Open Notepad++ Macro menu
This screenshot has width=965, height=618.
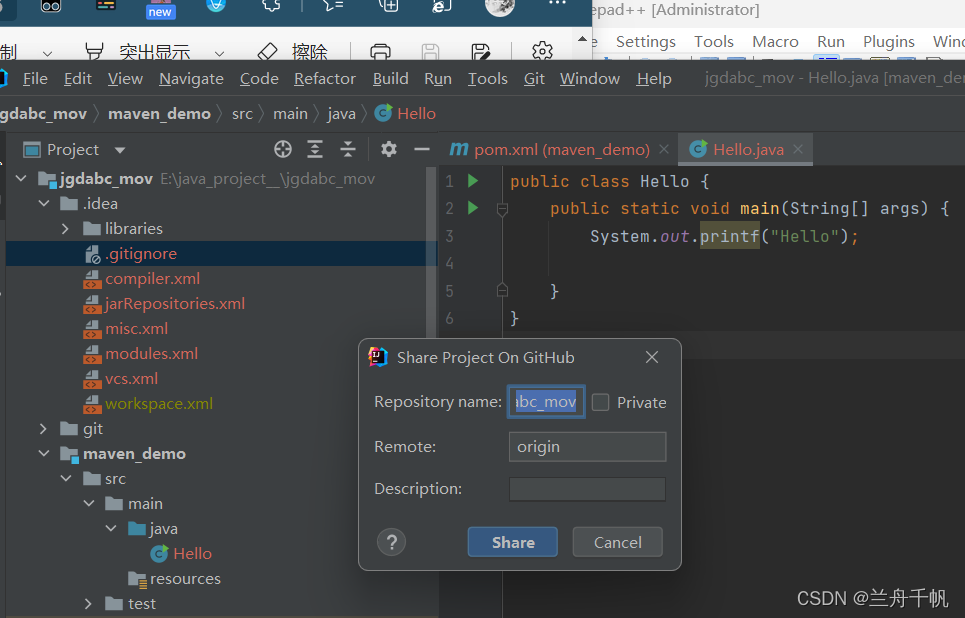[775, 42]
